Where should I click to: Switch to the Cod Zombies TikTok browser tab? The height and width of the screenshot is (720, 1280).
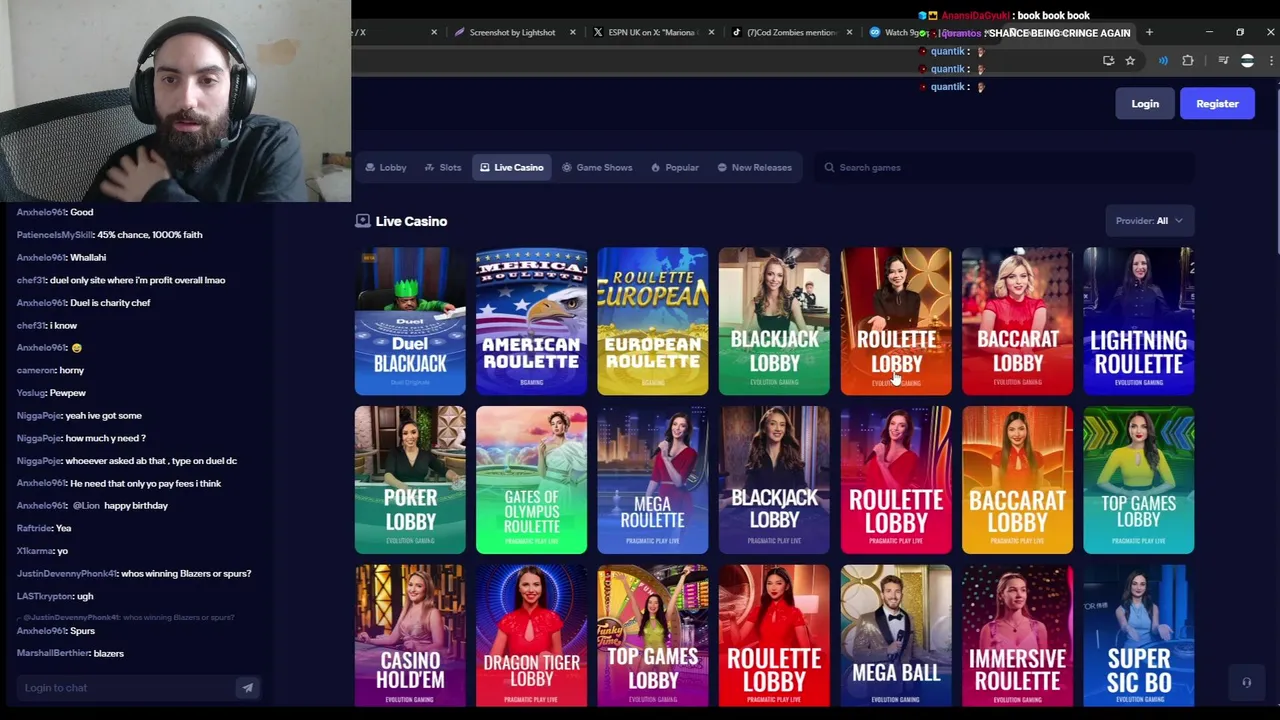coord(791,32)
